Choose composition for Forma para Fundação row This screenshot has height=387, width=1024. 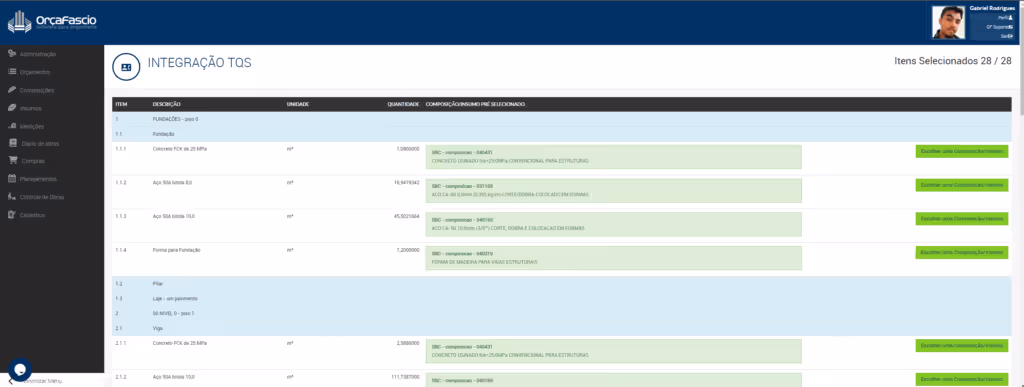pyautogui.click(x=961, y=253)
